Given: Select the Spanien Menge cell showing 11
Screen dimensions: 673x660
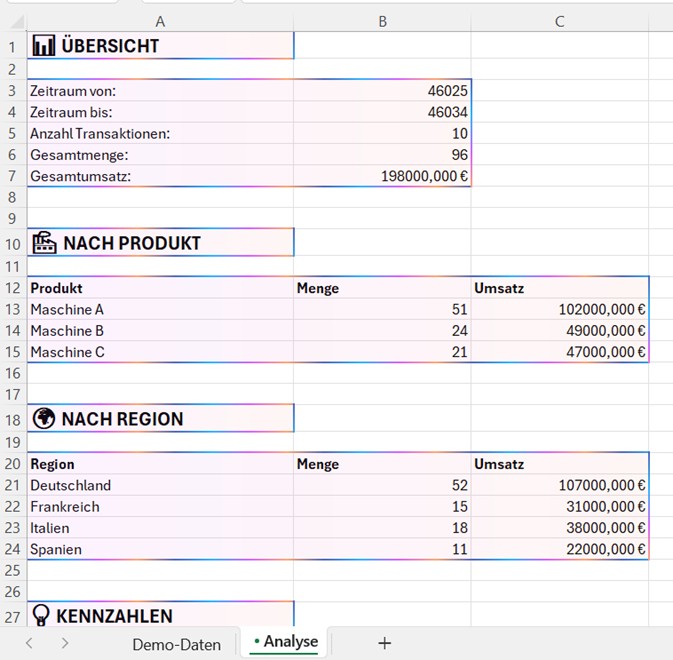Looking at the screenshot, I should click(x=382, y=549).
